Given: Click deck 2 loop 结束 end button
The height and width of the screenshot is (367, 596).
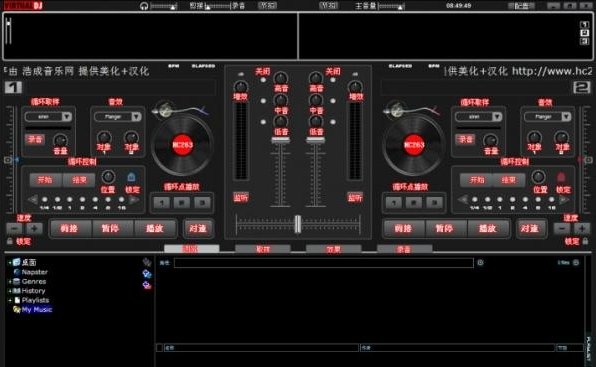Looking at the screenshot, I should pos(508,180).
